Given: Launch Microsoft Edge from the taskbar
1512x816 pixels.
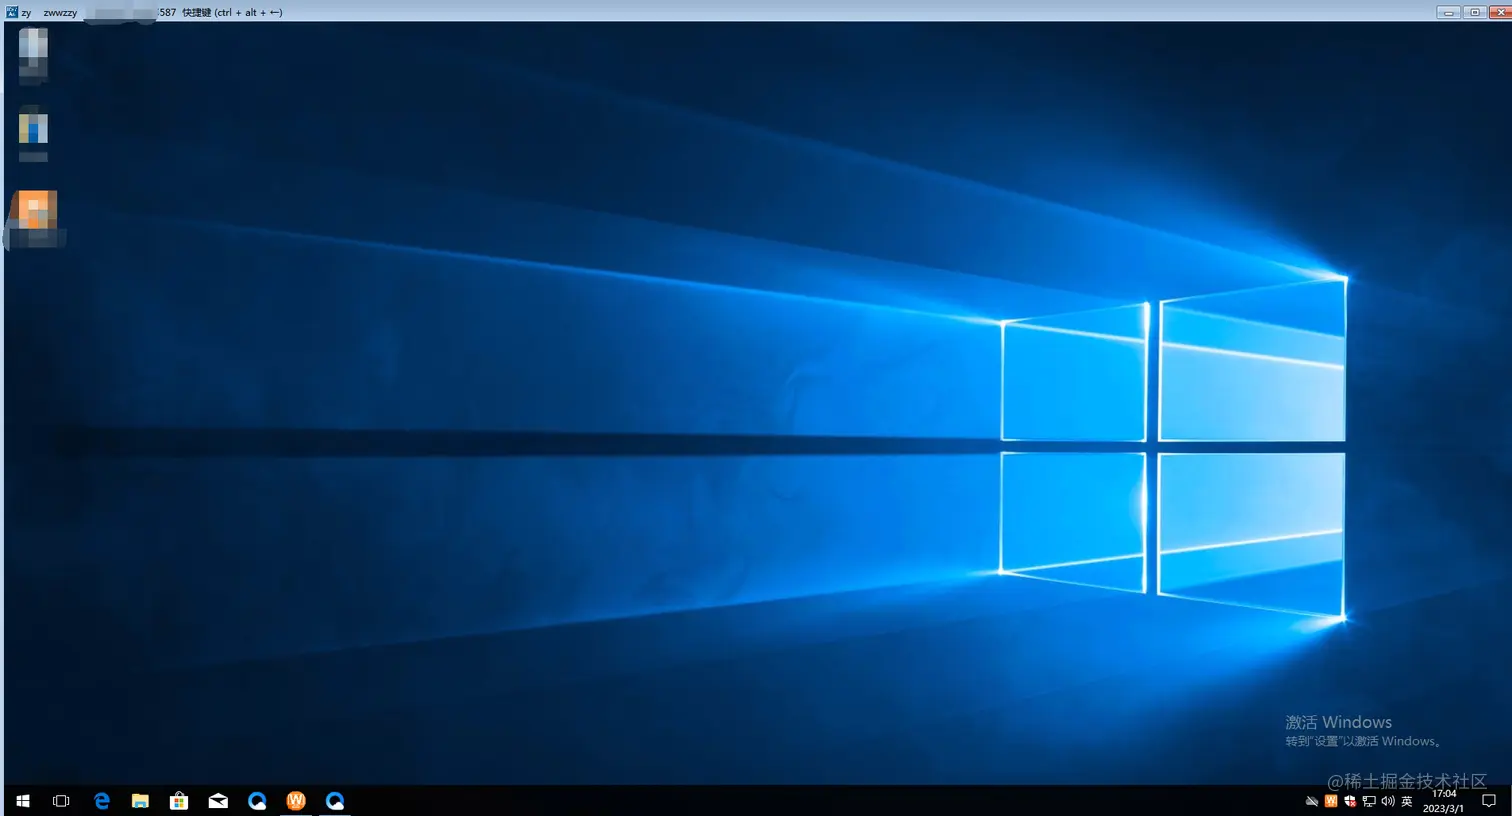Looking at the screenshot, I should click(x=102, y=801).
